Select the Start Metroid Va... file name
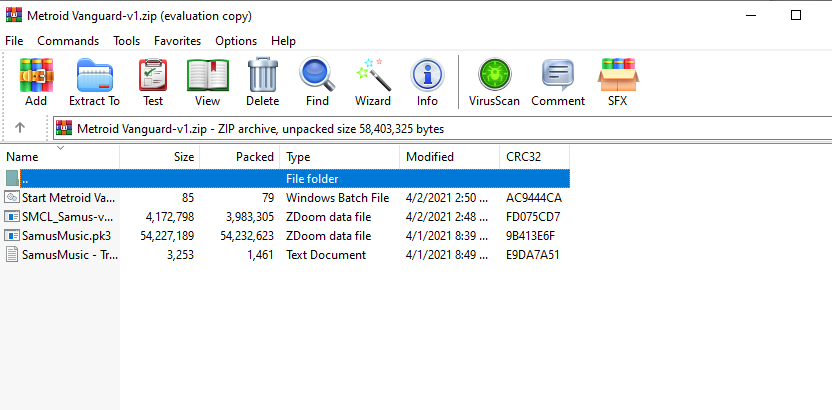832x410 pixels. (68, 198)
